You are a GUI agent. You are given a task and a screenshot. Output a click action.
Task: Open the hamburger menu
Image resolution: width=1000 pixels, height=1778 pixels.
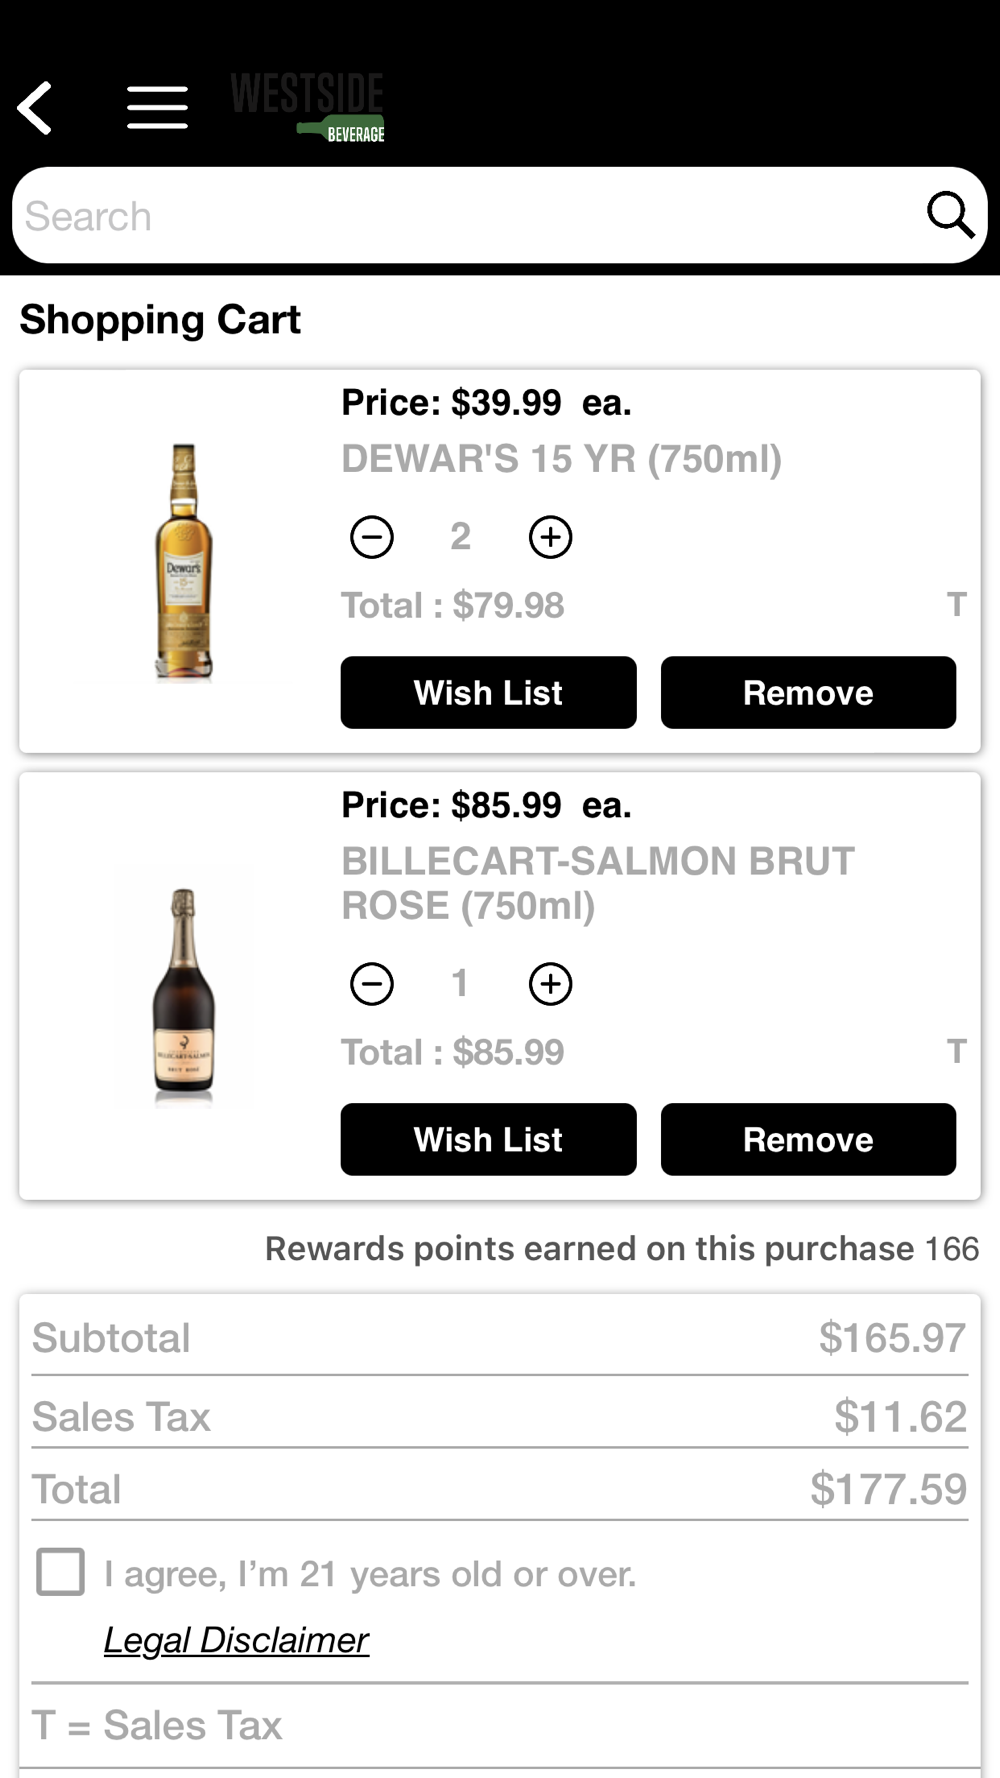(x=157, y=108)
